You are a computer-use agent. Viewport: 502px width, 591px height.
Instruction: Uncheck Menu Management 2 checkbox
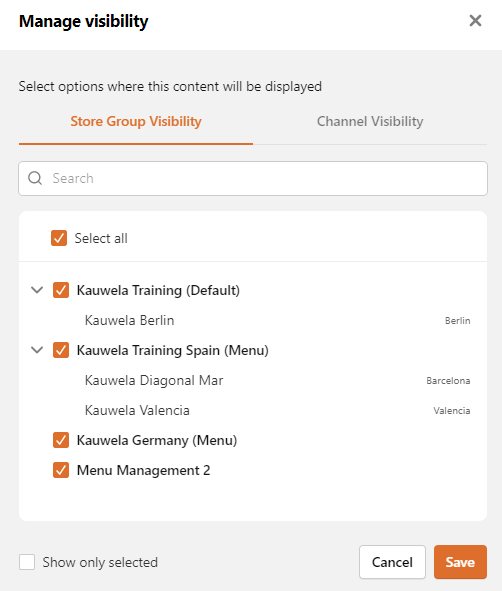click(x=61, y=470)
